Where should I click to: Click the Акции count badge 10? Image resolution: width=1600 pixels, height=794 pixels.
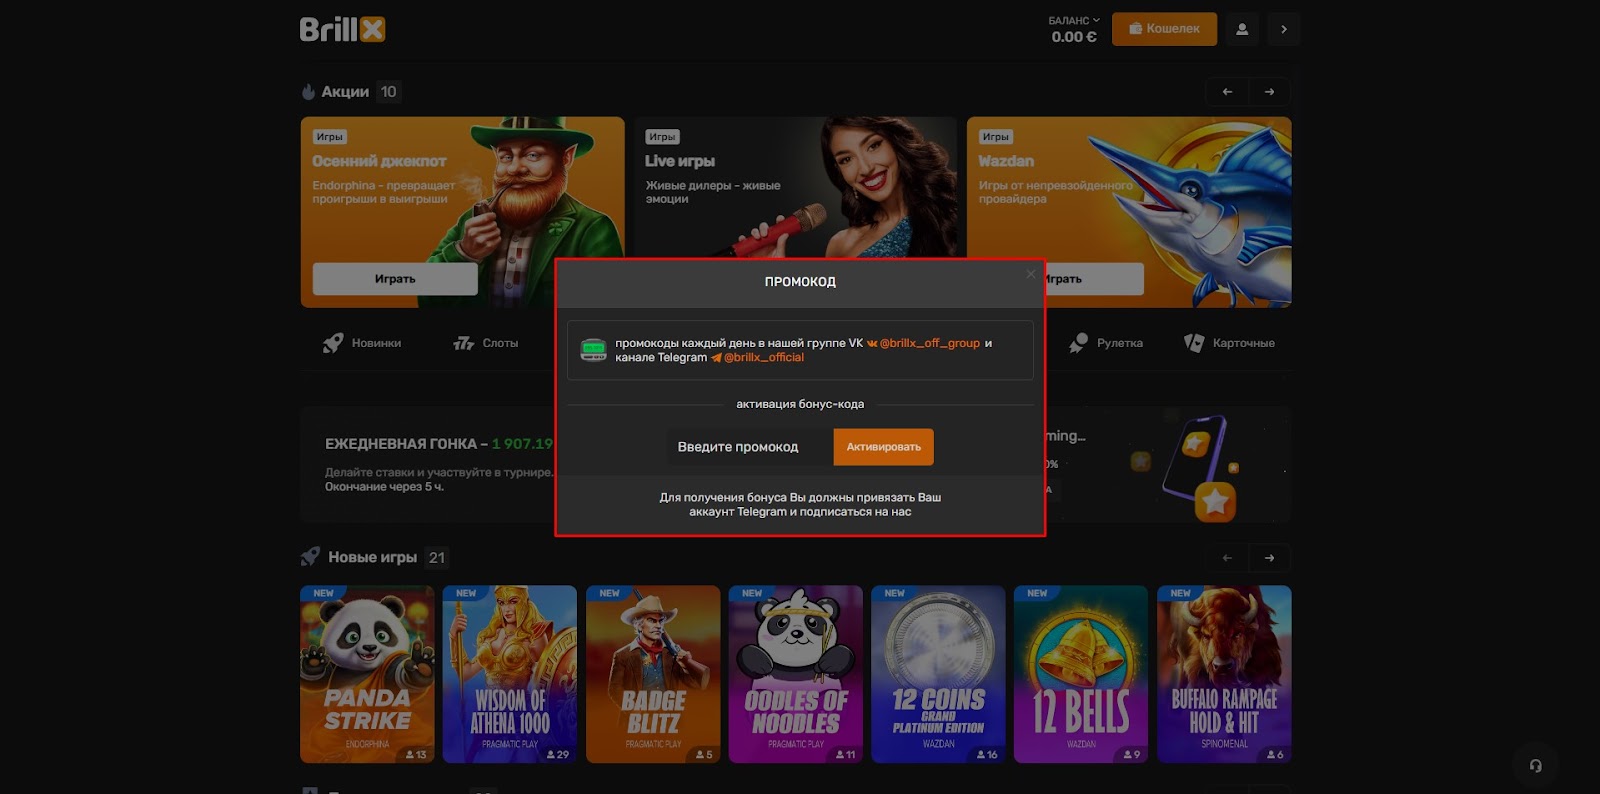[388, 92]
